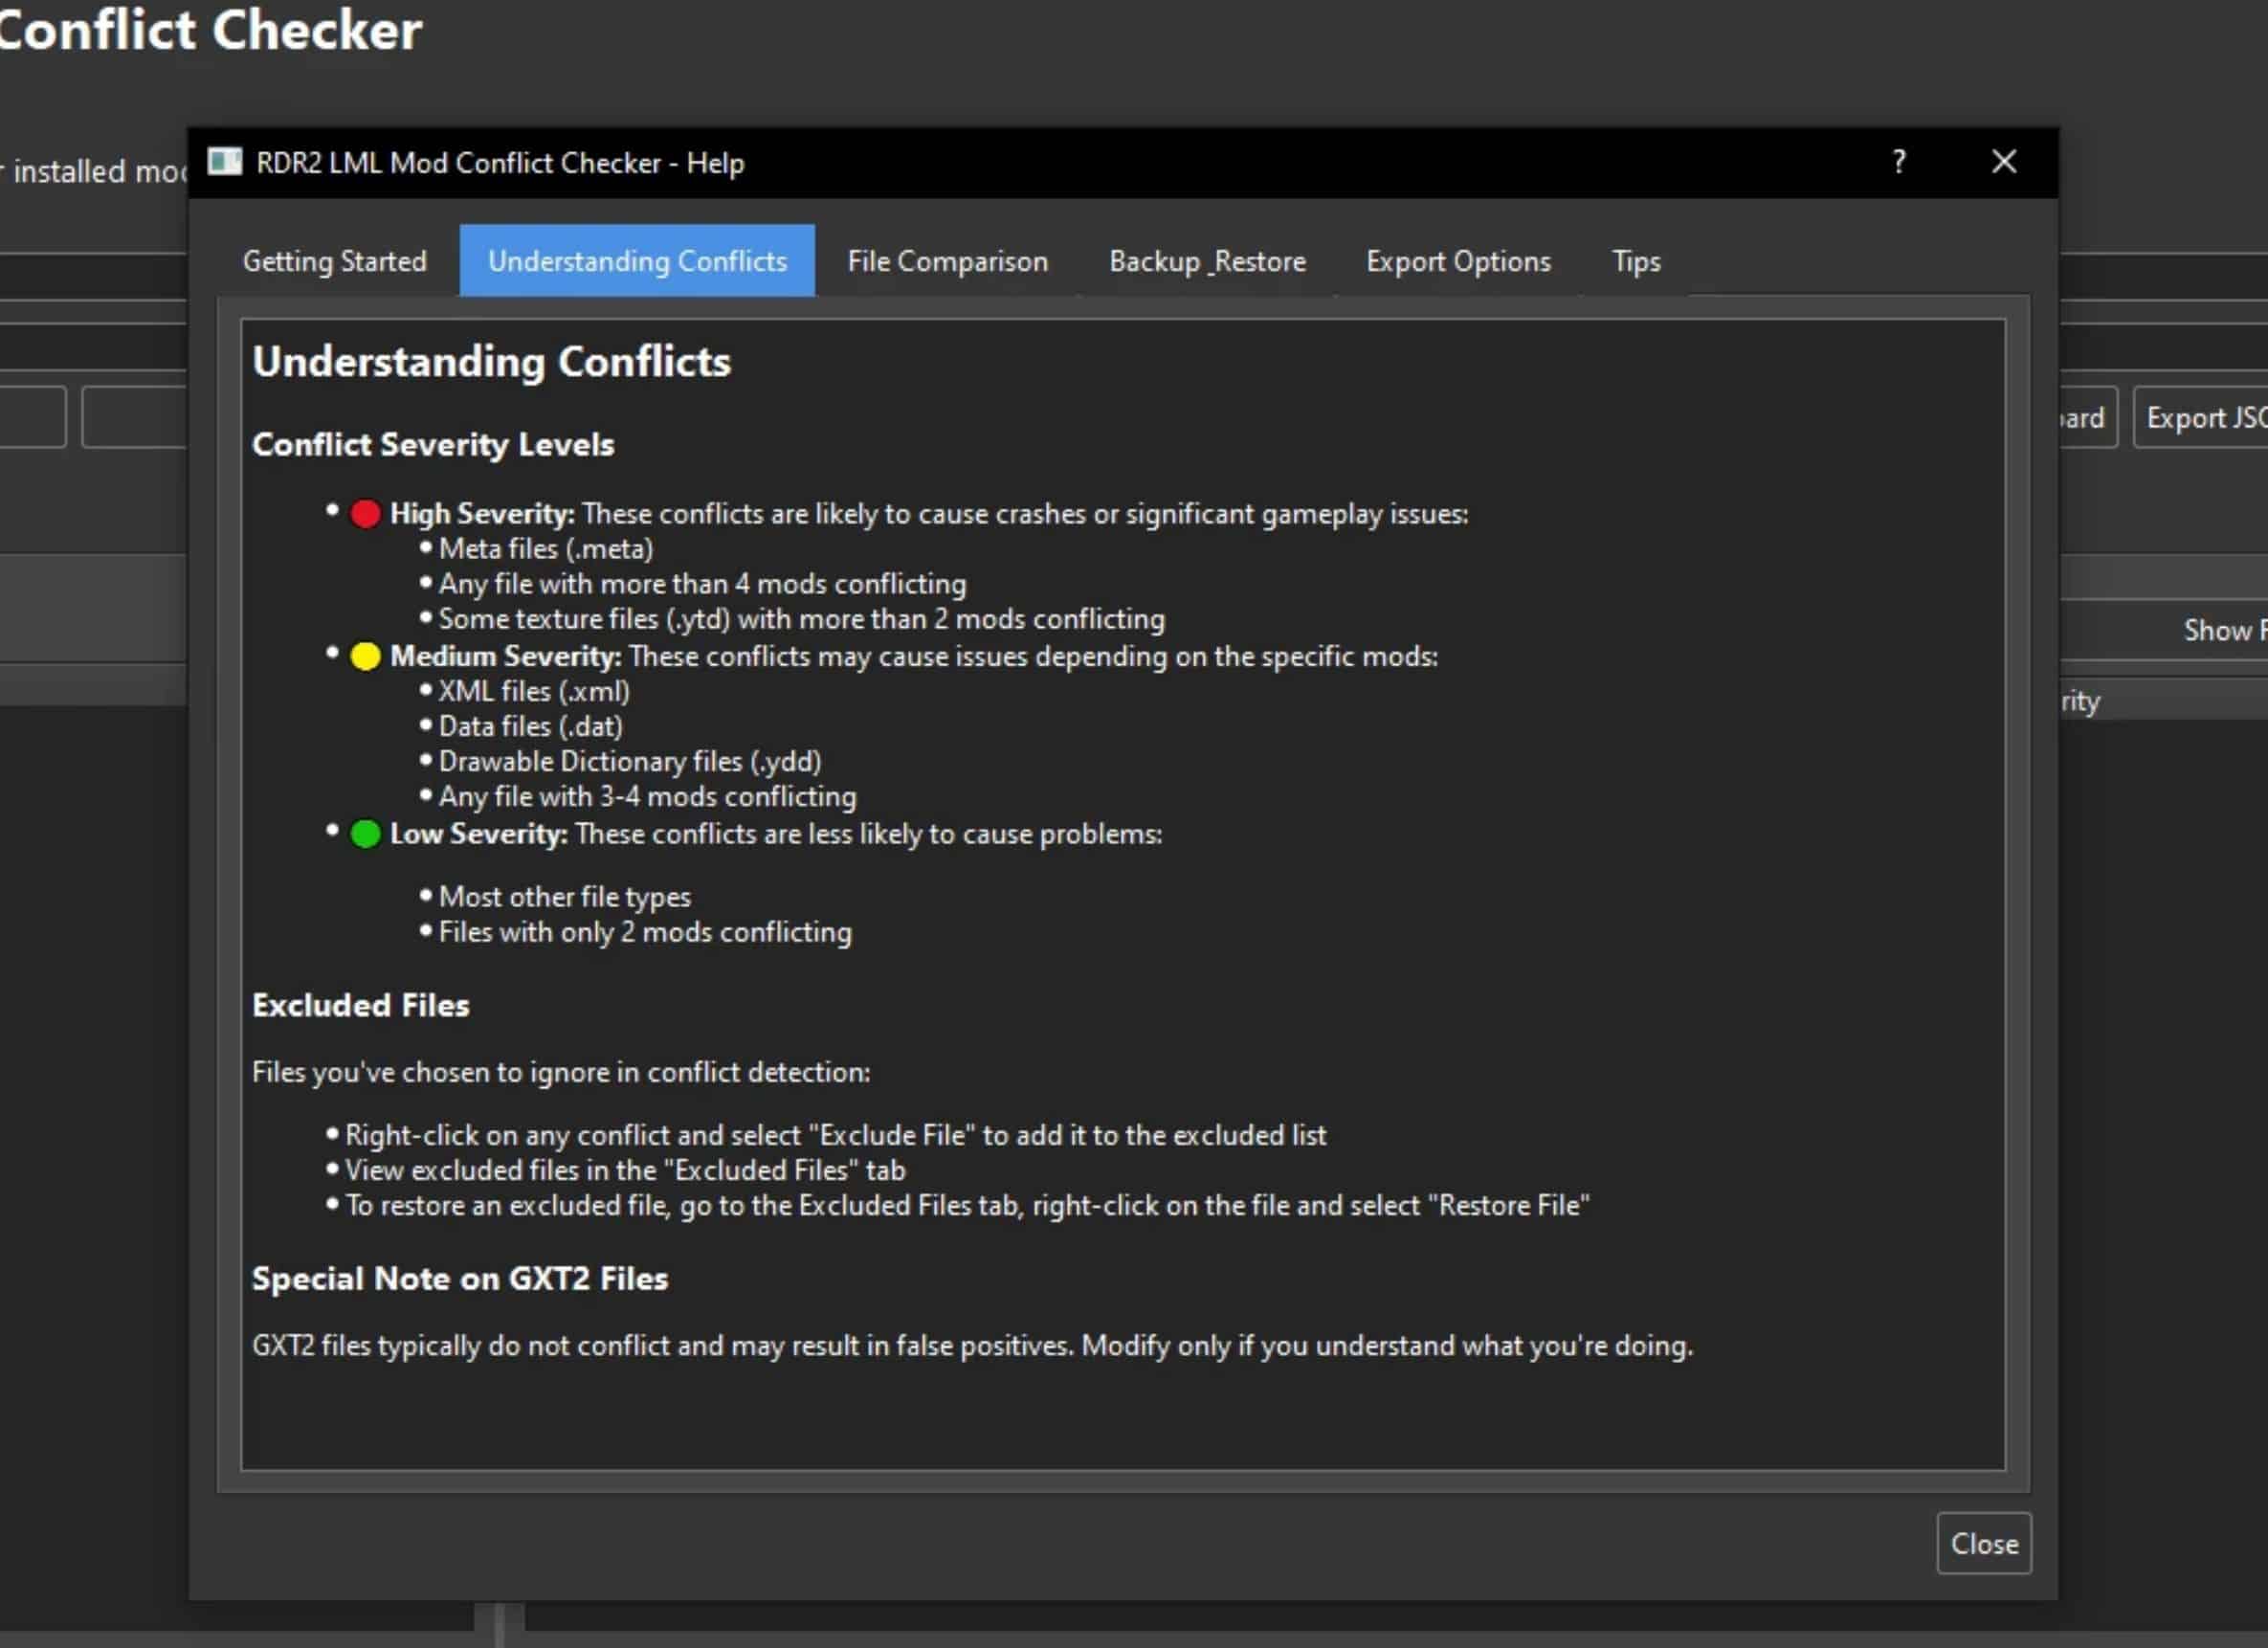Click the "Drawable Dictionary files (.ydd)" bullet
The height and width of the screenshot is (1648, 2268).
point(629,761)
